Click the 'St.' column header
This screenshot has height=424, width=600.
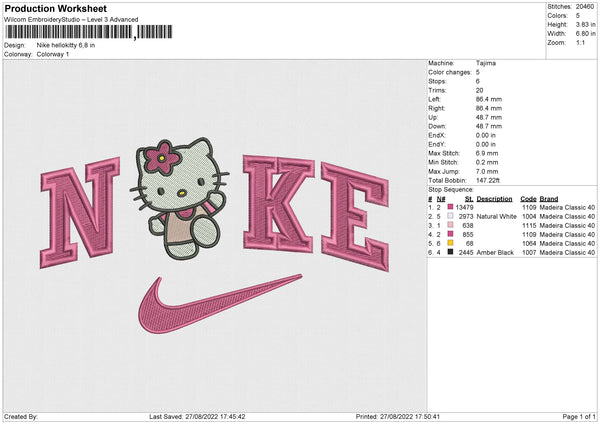[x=469, y=199]
